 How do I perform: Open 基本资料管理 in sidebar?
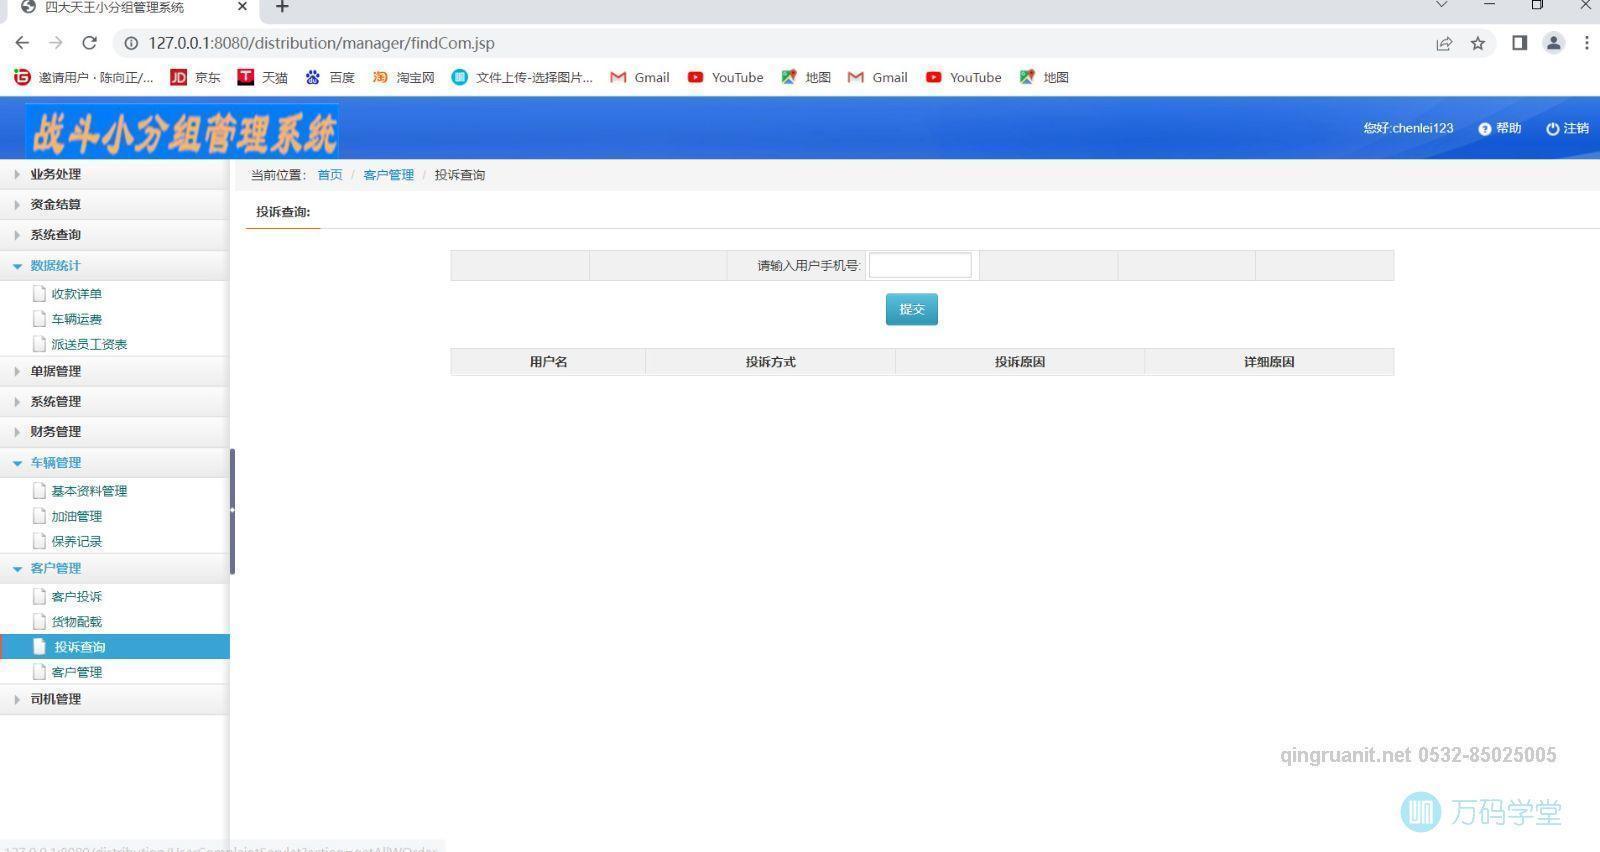[89, 491]
